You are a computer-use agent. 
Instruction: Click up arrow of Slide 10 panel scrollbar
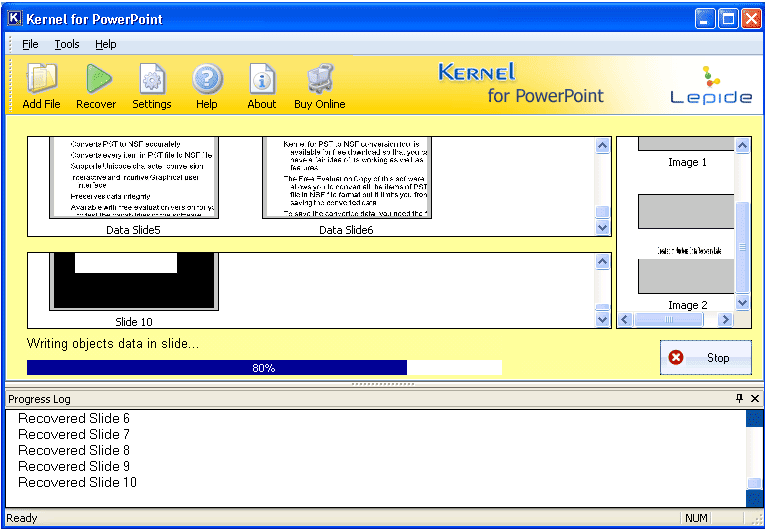(x=603, y=262)
